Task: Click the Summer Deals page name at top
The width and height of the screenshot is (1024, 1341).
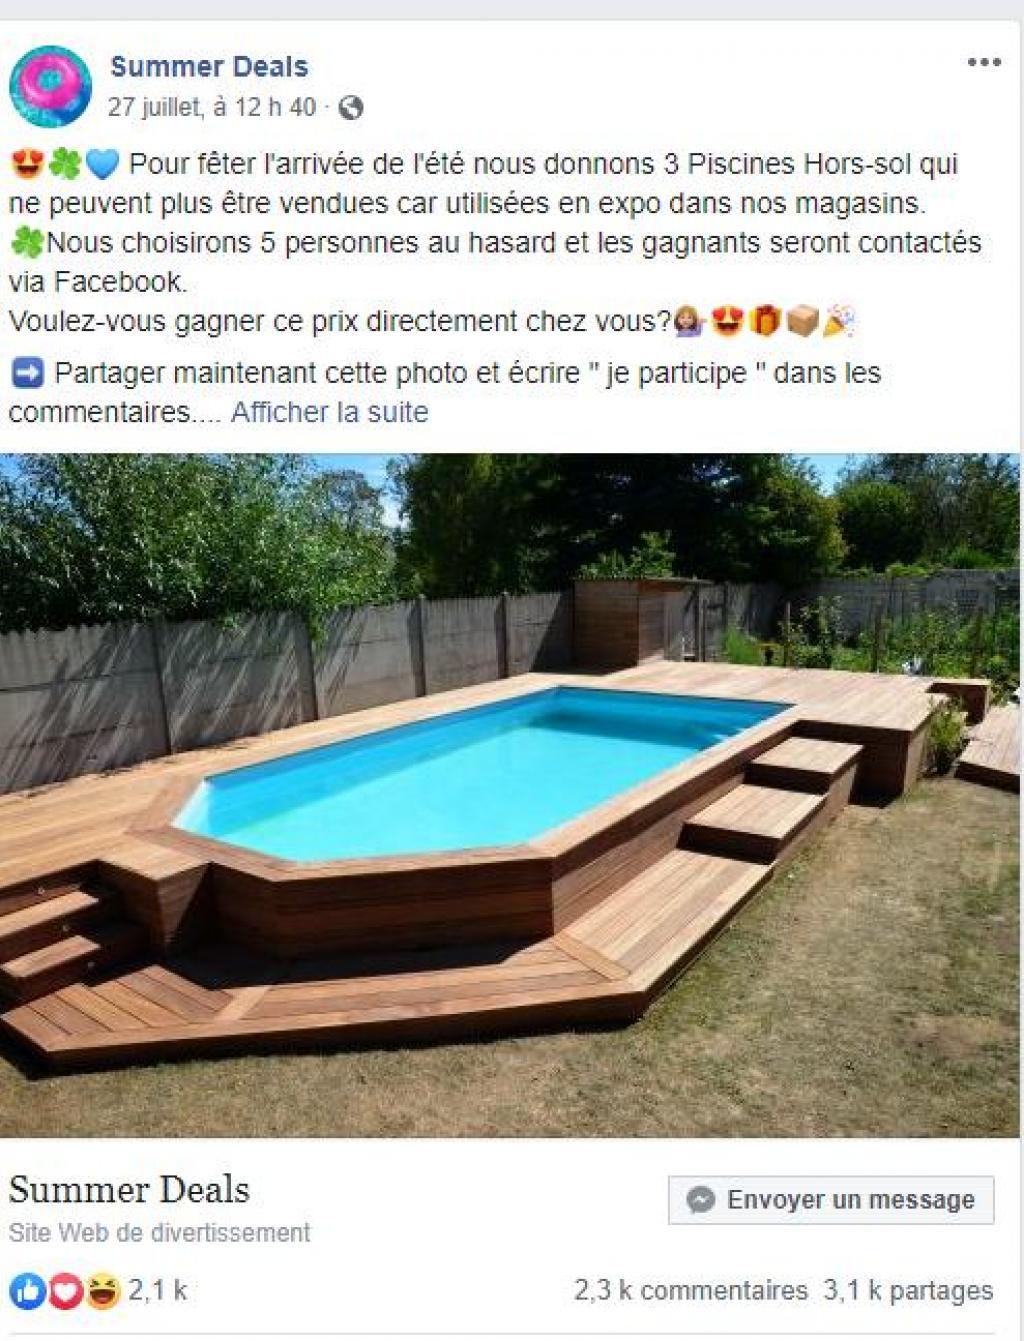Action: click(x=209, y=67)
